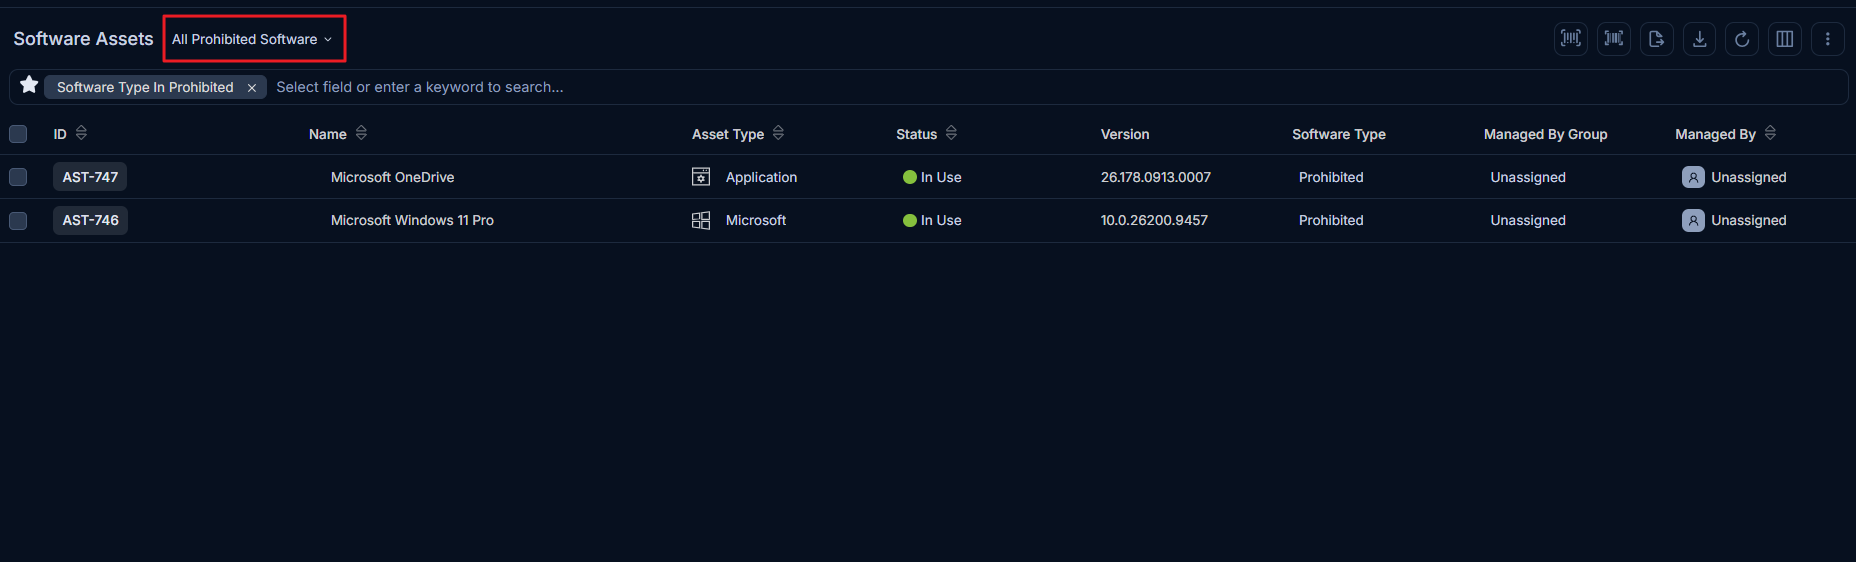1856x562 pixels.
Task: Sort the table by Managed By column
Action: point(1770,133)
